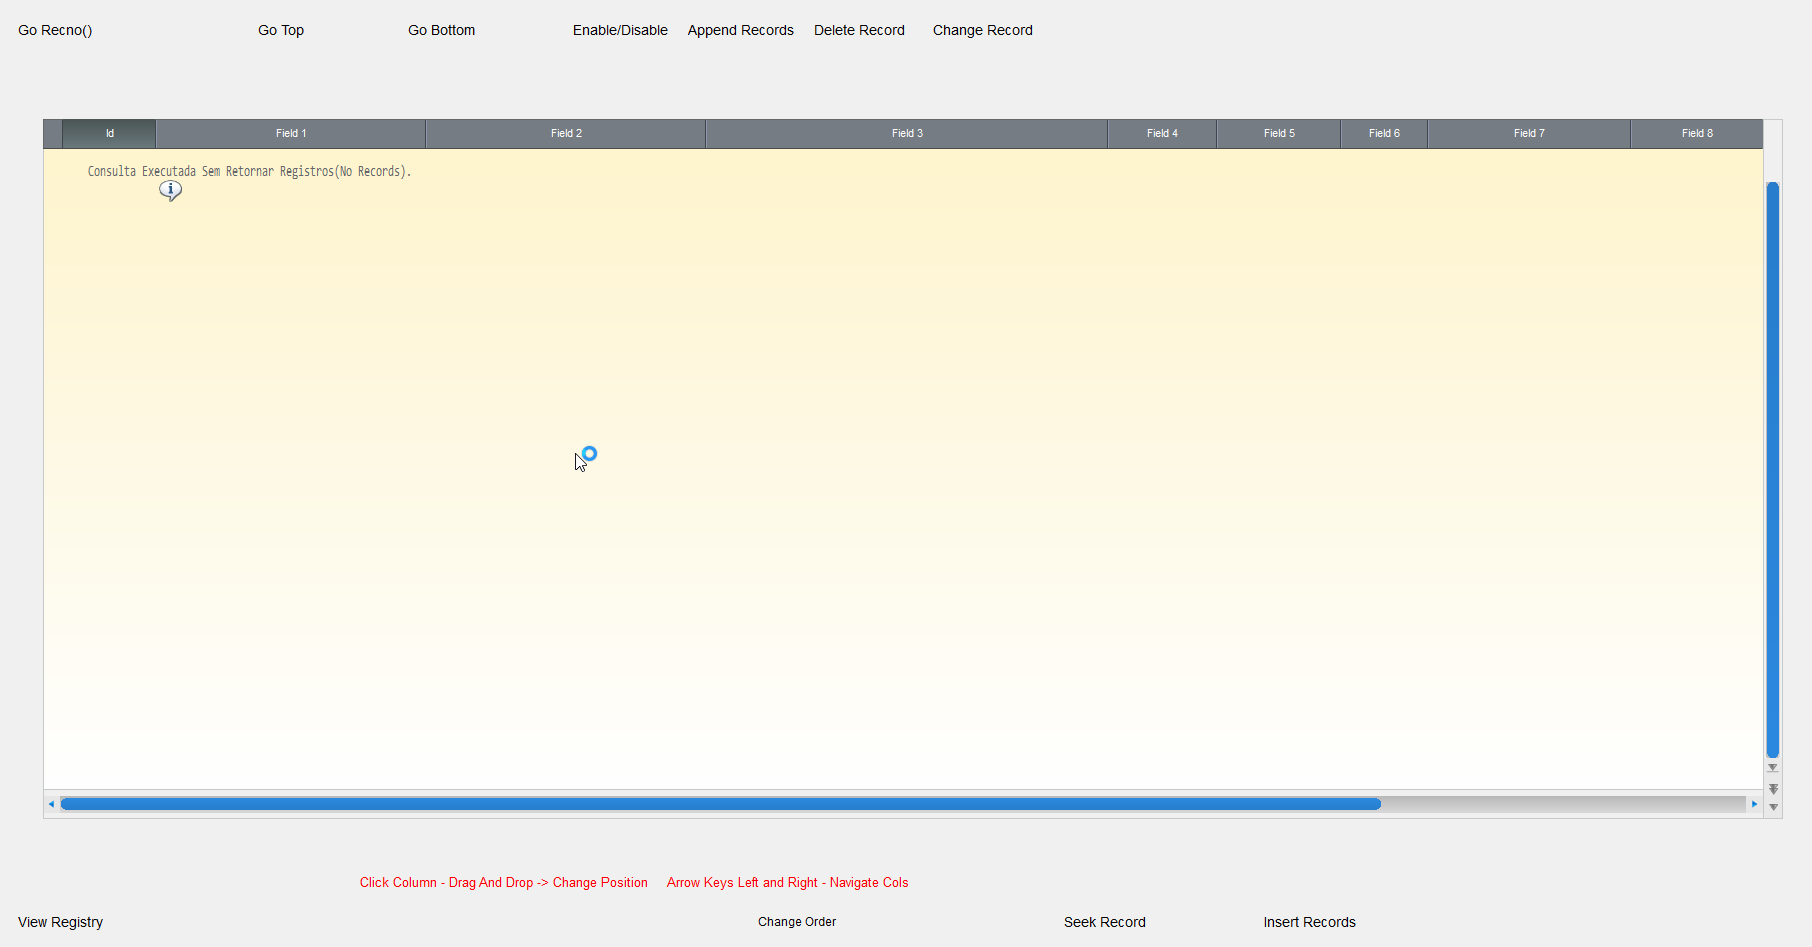Image resolution: width=1812 pixels, height=947 pixels.
Task: Jump to last record with underlined down arrow
Action: point(1772,768)
